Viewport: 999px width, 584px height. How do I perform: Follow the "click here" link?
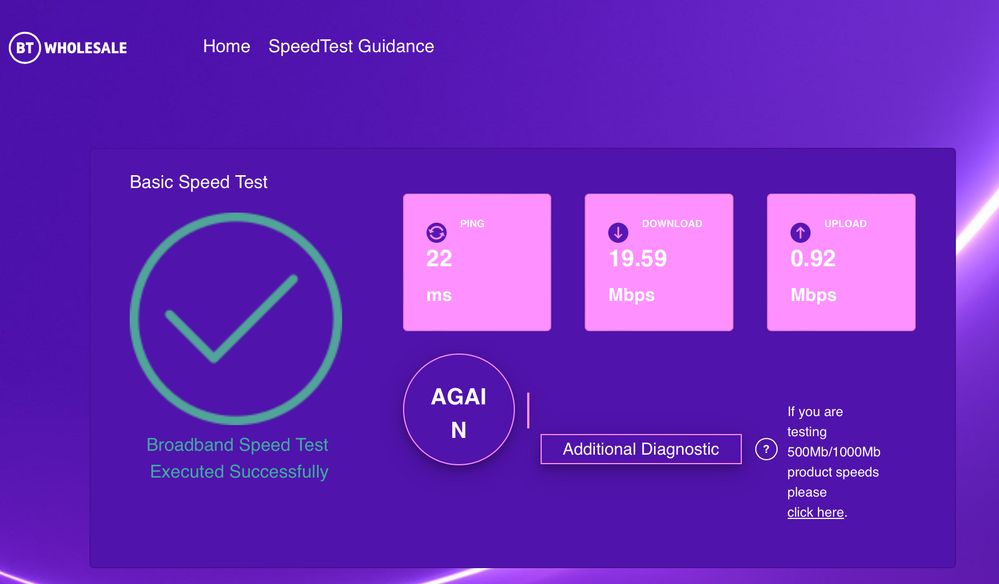(815, 512)
